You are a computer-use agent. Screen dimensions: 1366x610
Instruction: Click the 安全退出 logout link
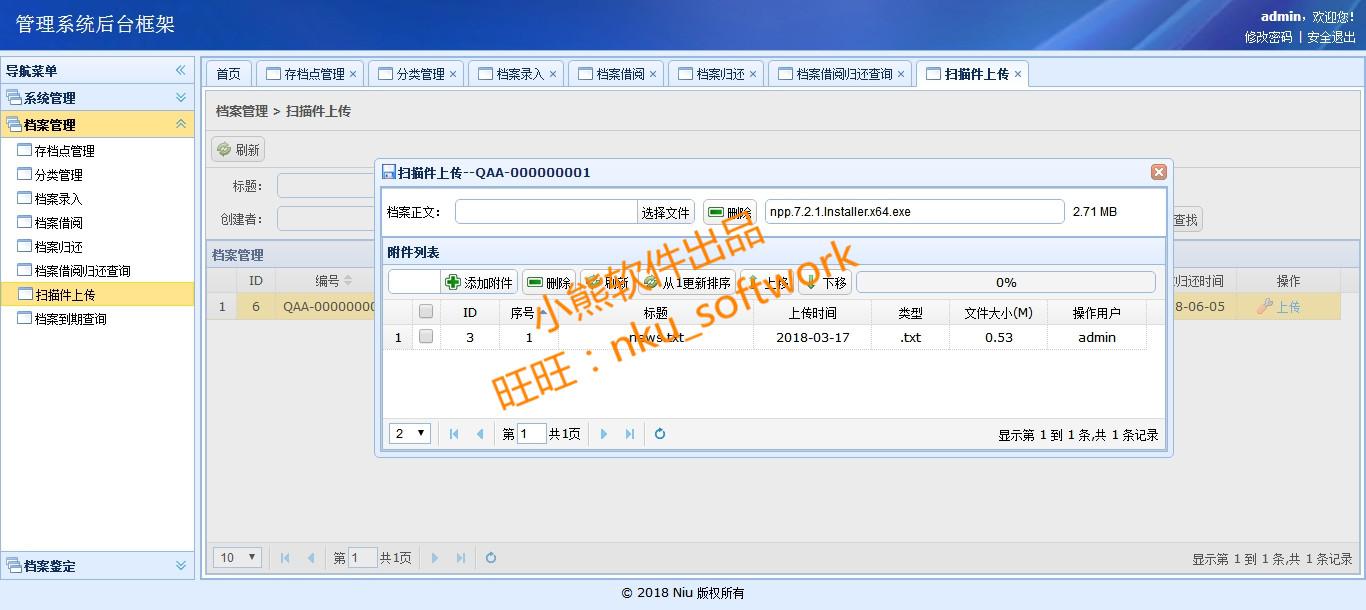(x=1331, y=37)
